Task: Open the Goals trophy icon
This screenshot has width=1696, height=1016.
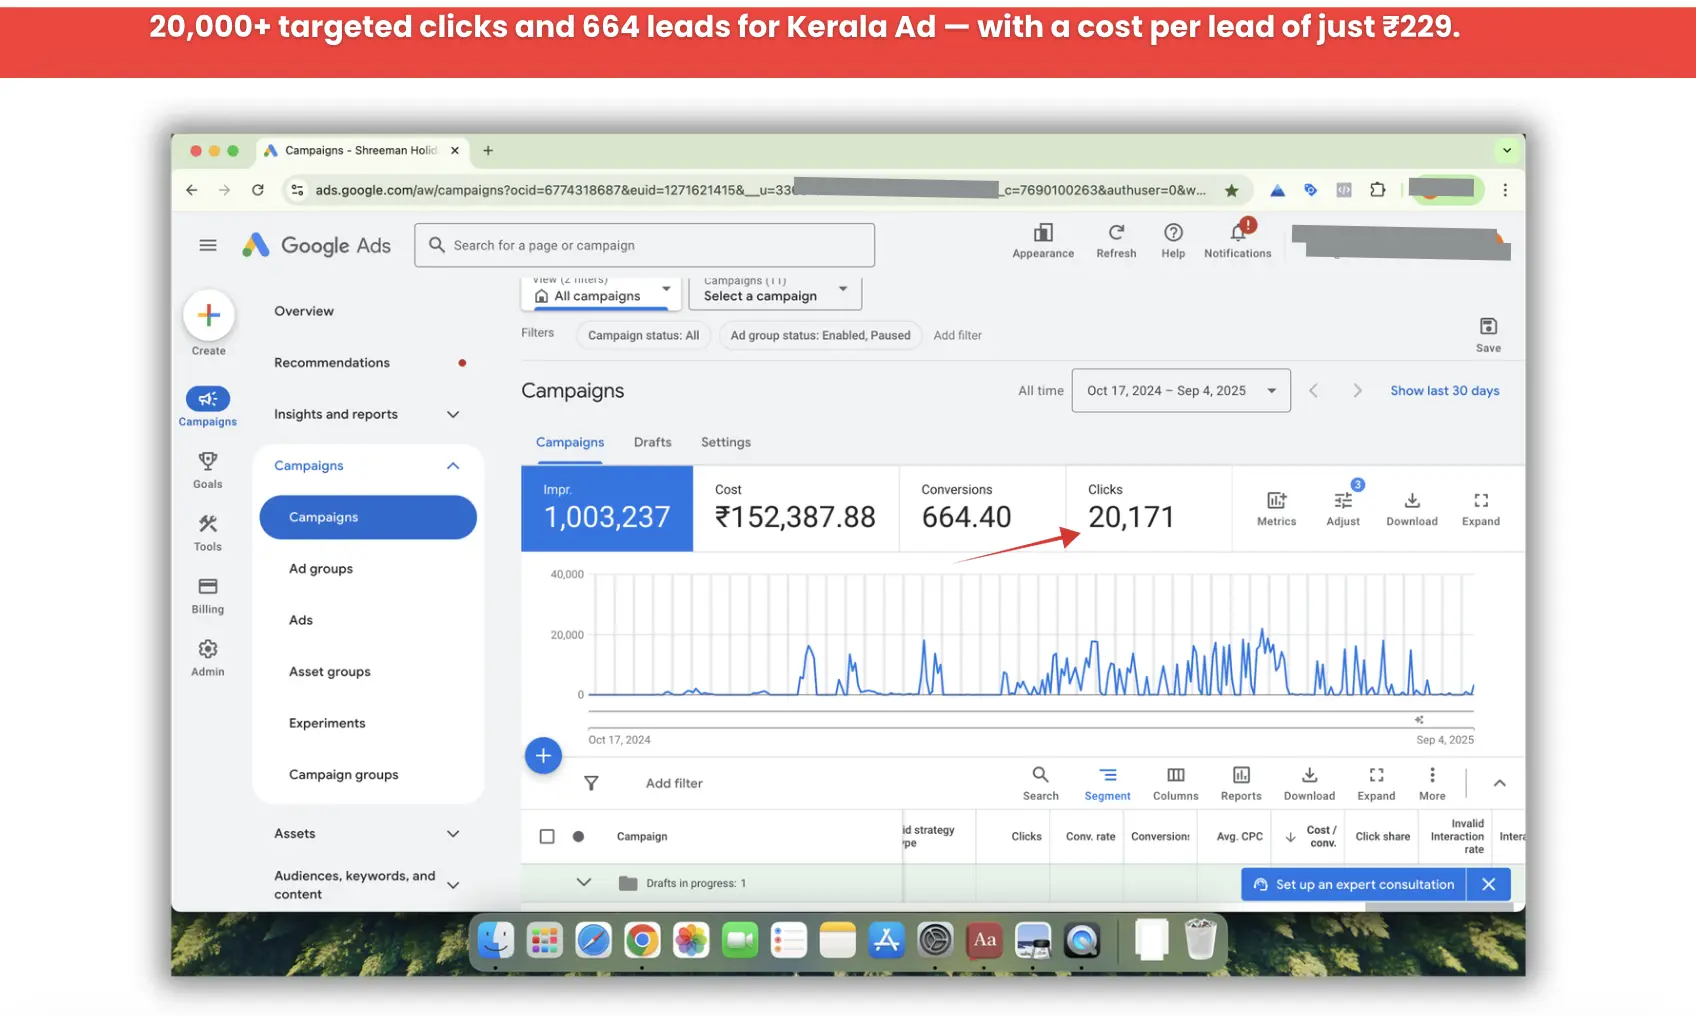Action: 208,462
